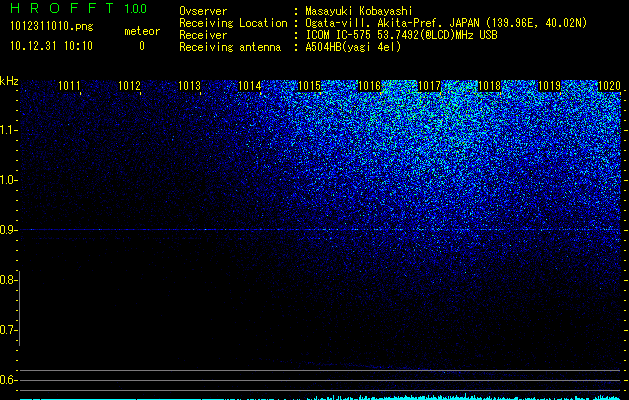The image size is (629, 400).
Task: Click the horizontal carrier line at 0.9 kHz
Action: [x=320, y=229]
